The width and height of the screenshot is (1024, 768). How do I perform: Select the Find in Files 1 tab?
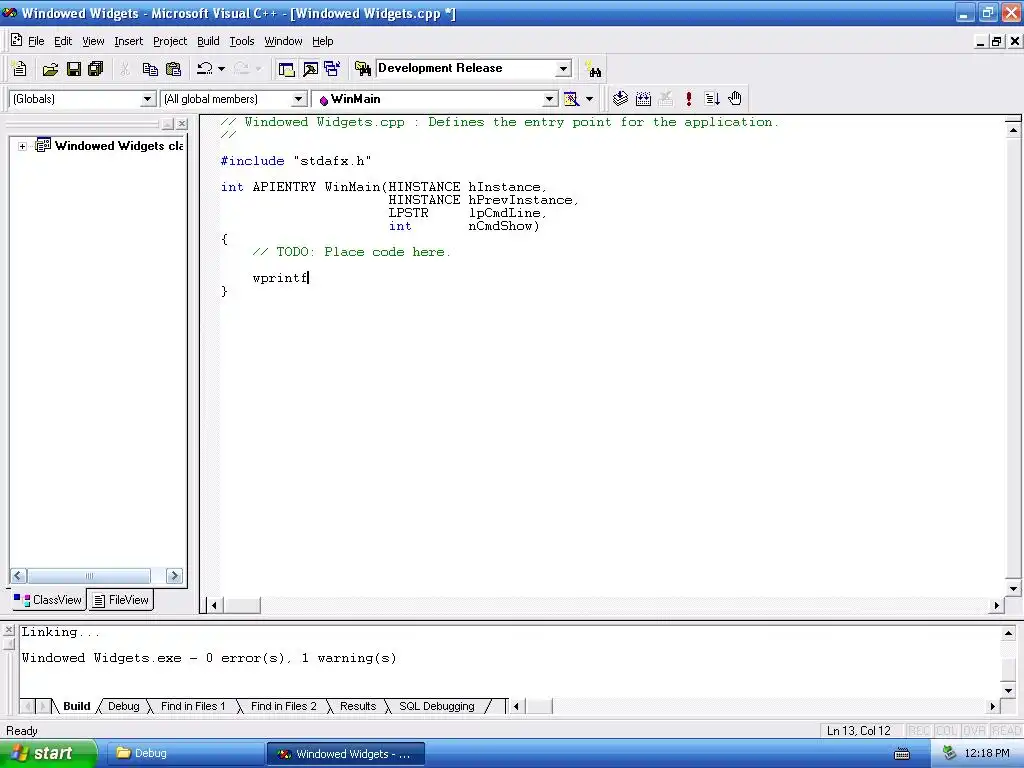pos(193,706)
